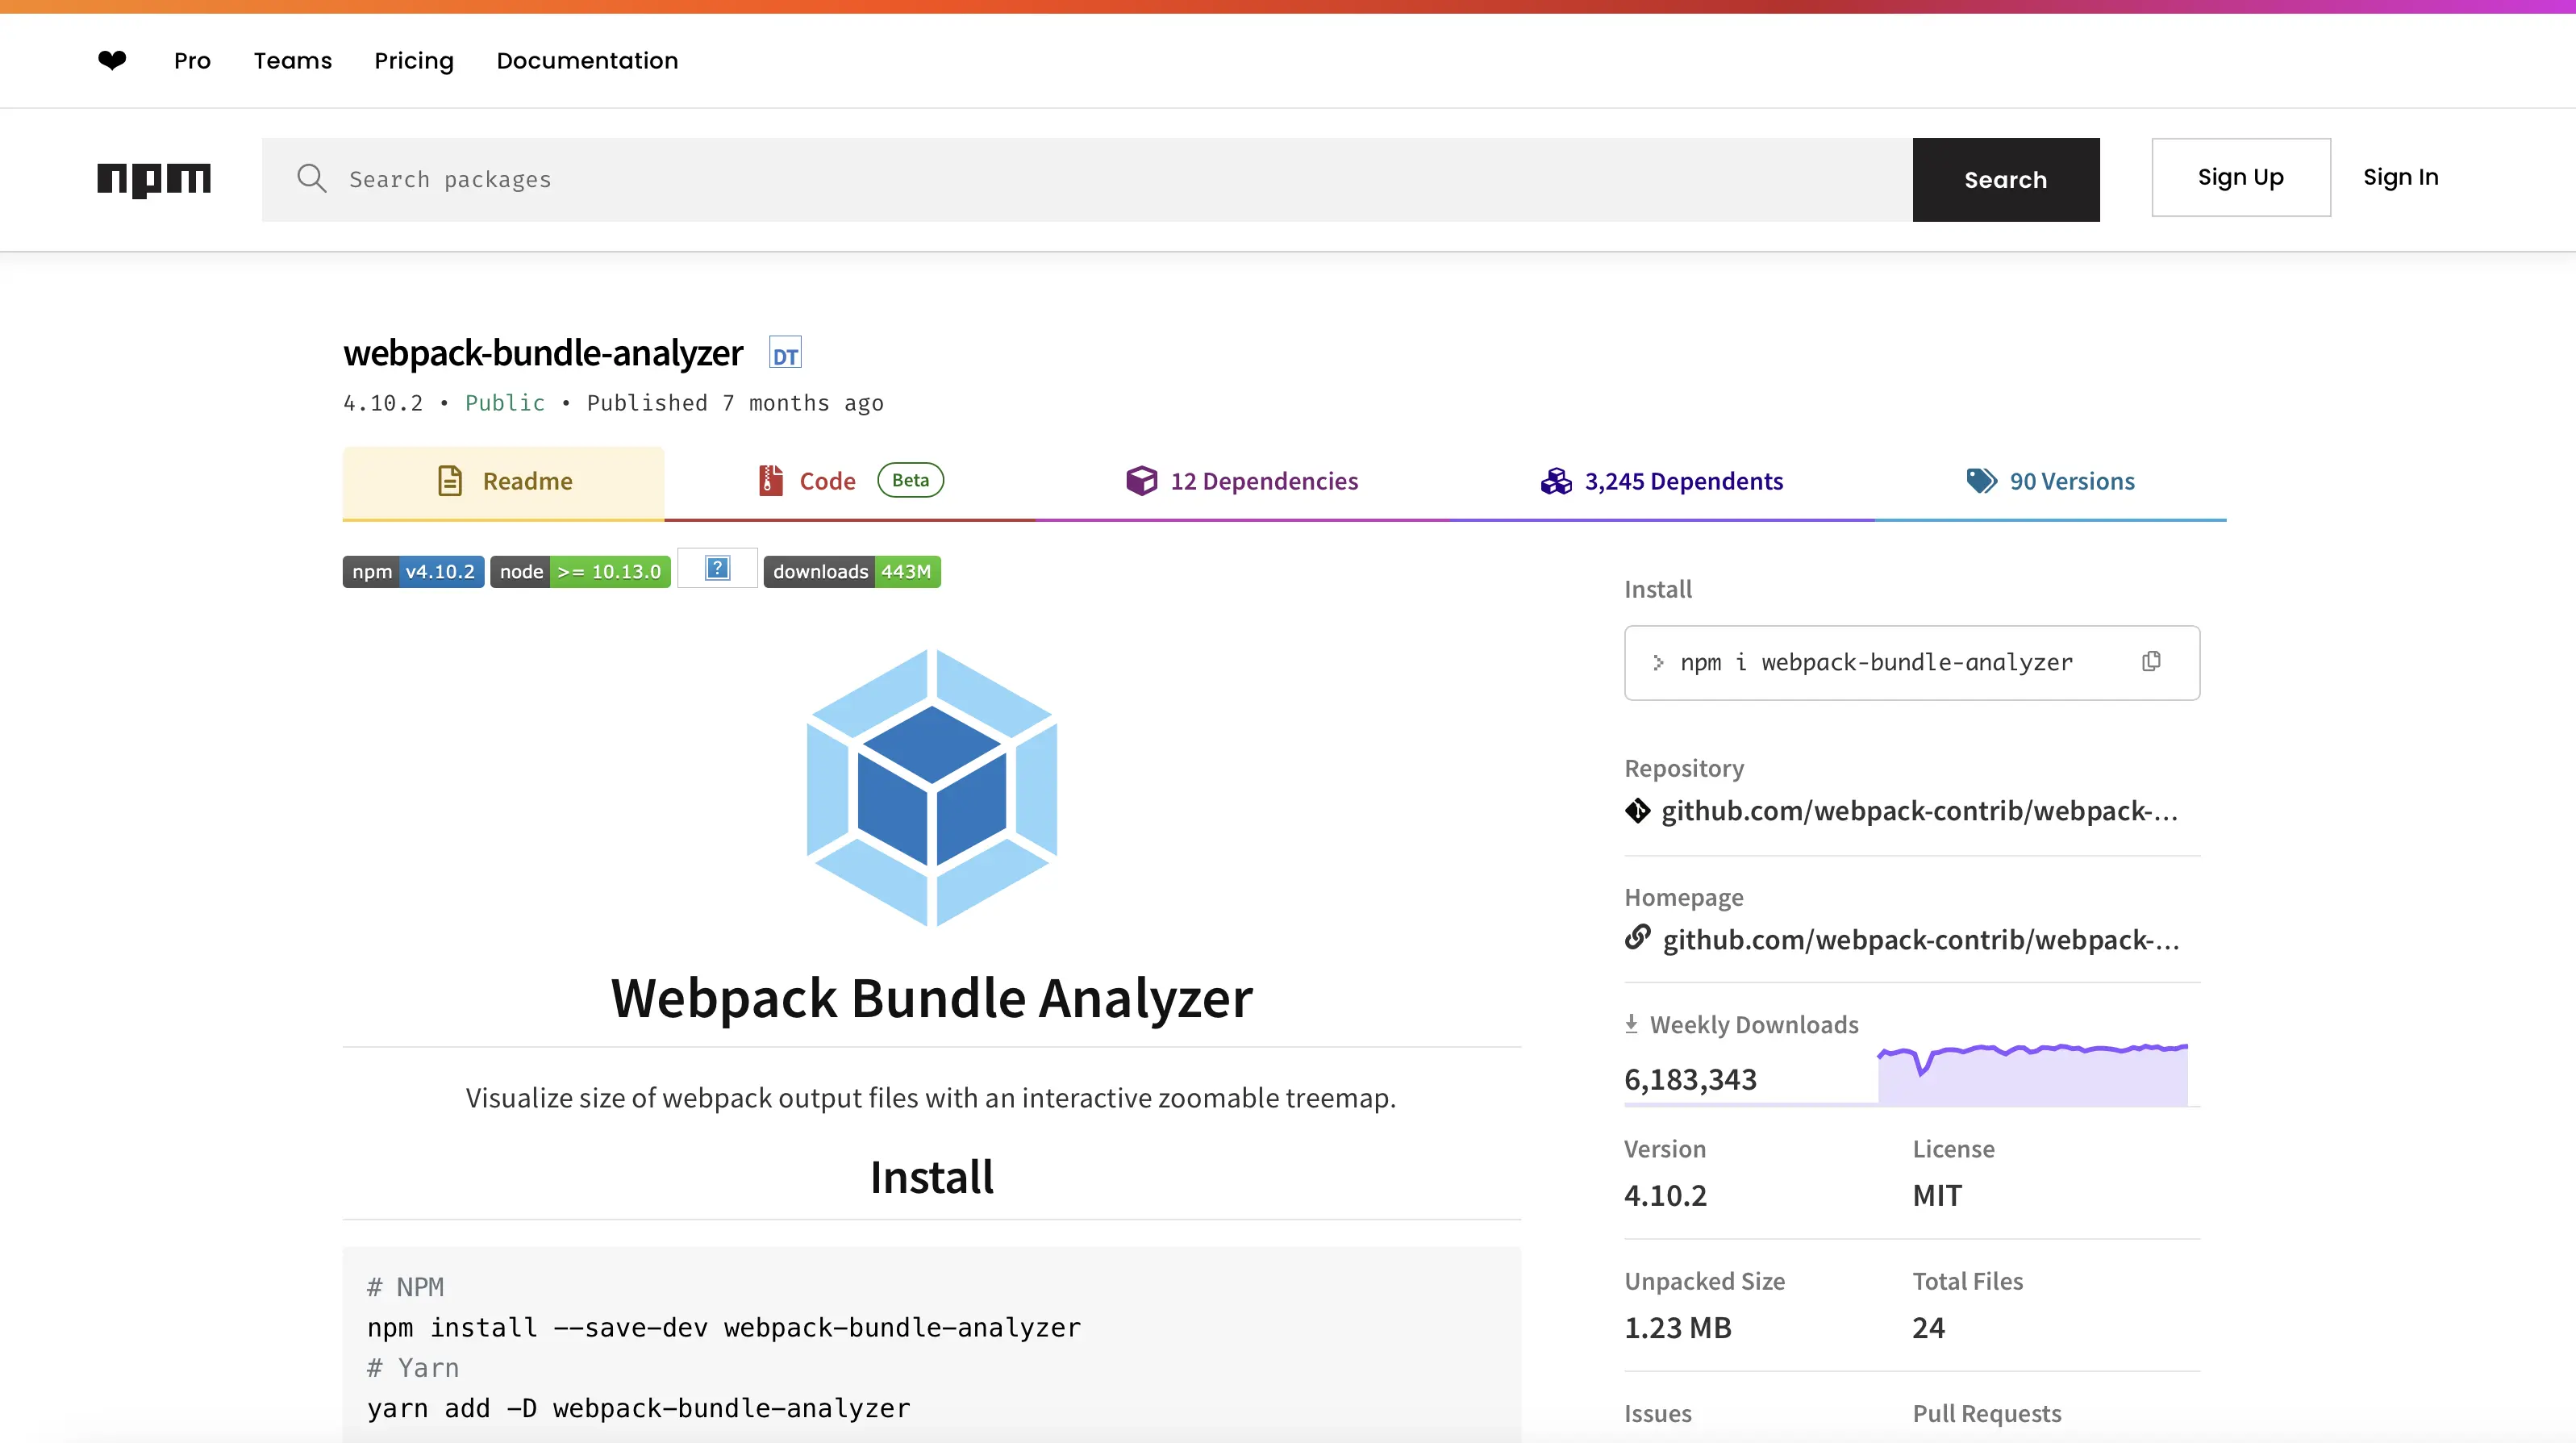The height and width of the screenshot is (1443, 2576).
Task: Open the Sign In link
Action: [x=2400, y=178]
